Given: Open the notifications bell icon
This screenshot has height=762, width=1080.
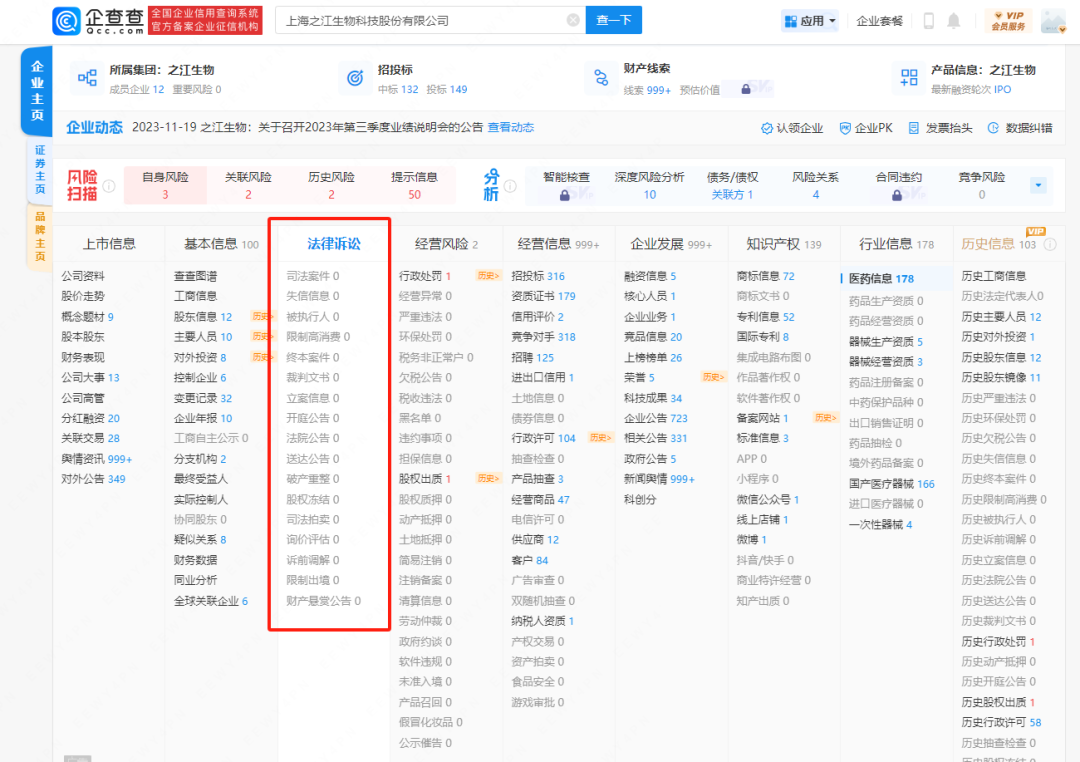Looking at the screenshot, I should [953, 21].
